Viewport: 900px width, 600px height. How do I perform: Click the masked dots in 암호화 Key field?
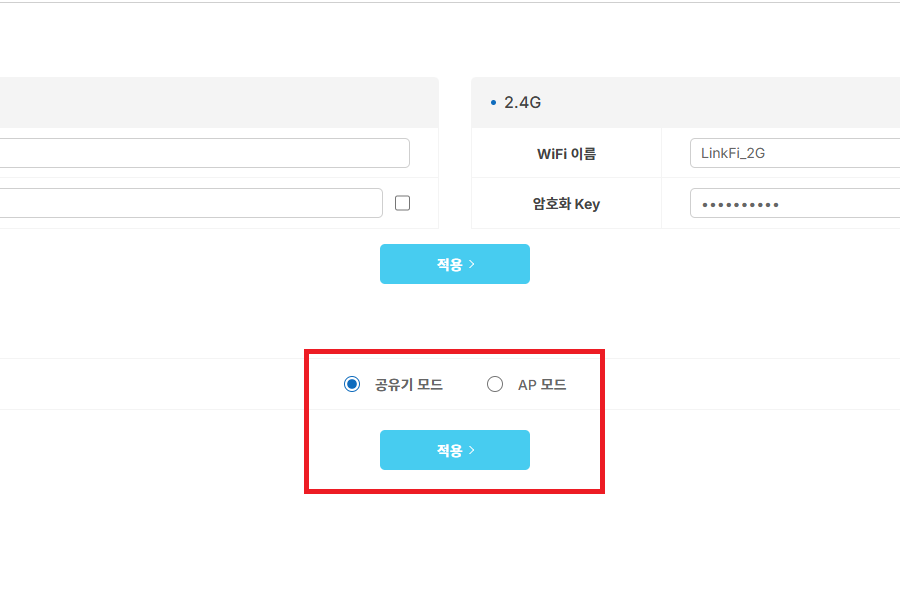(x=740, y=205)
